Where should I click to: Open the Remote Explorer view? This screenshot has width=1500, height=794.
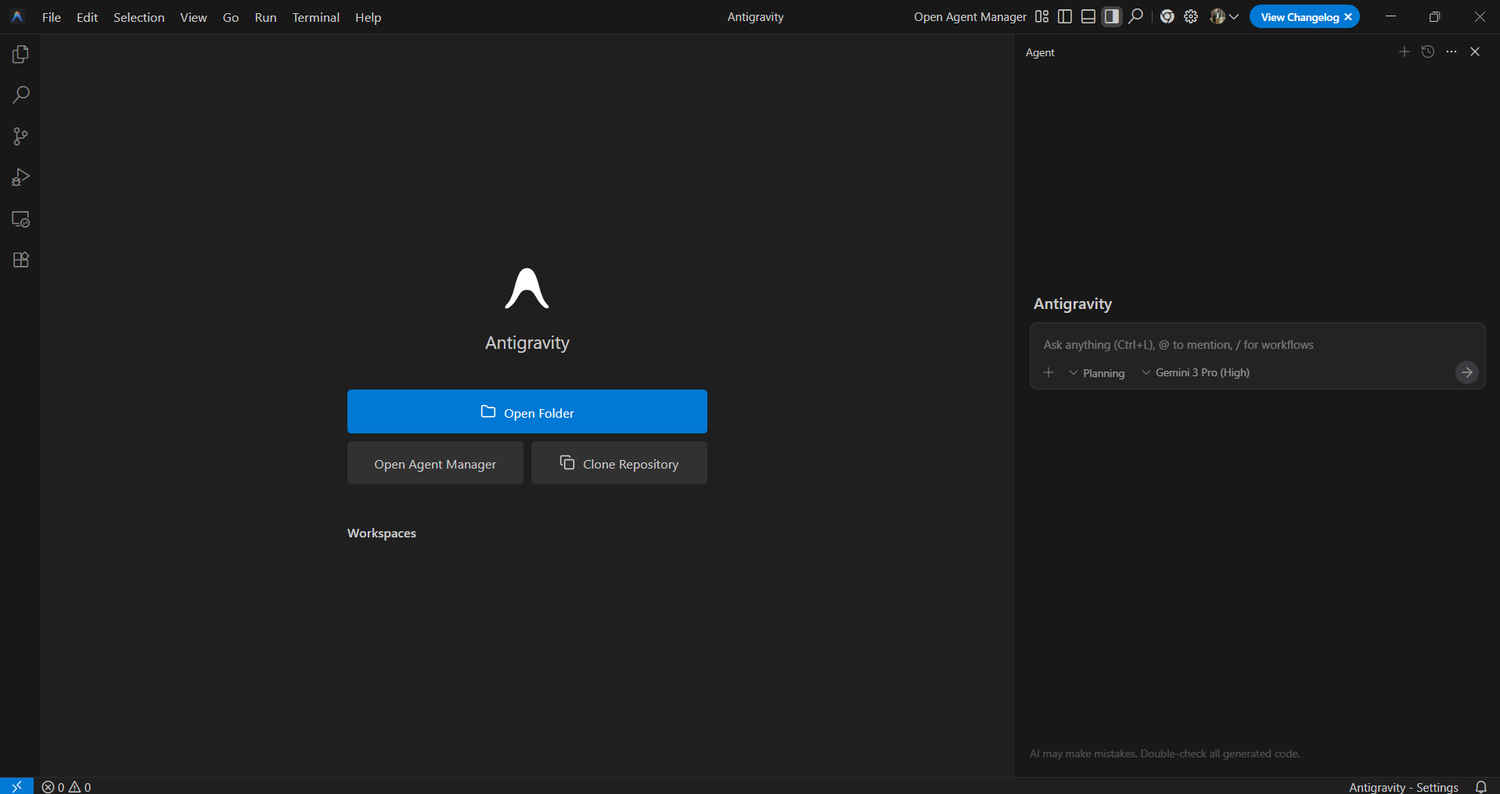click(x=20, y=219)
